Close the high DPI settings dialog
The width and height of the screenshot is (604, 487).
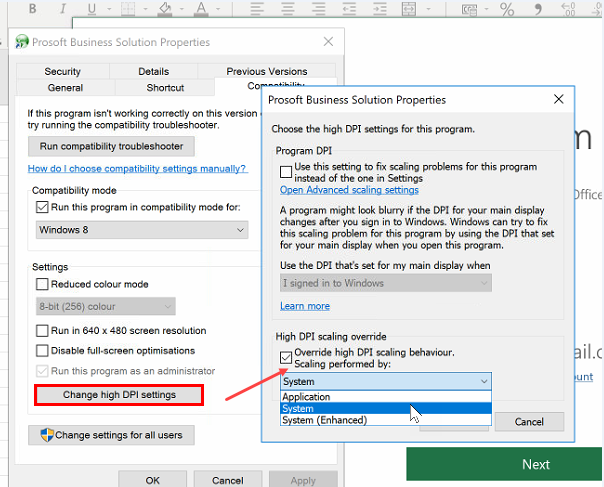pos(559,99)
